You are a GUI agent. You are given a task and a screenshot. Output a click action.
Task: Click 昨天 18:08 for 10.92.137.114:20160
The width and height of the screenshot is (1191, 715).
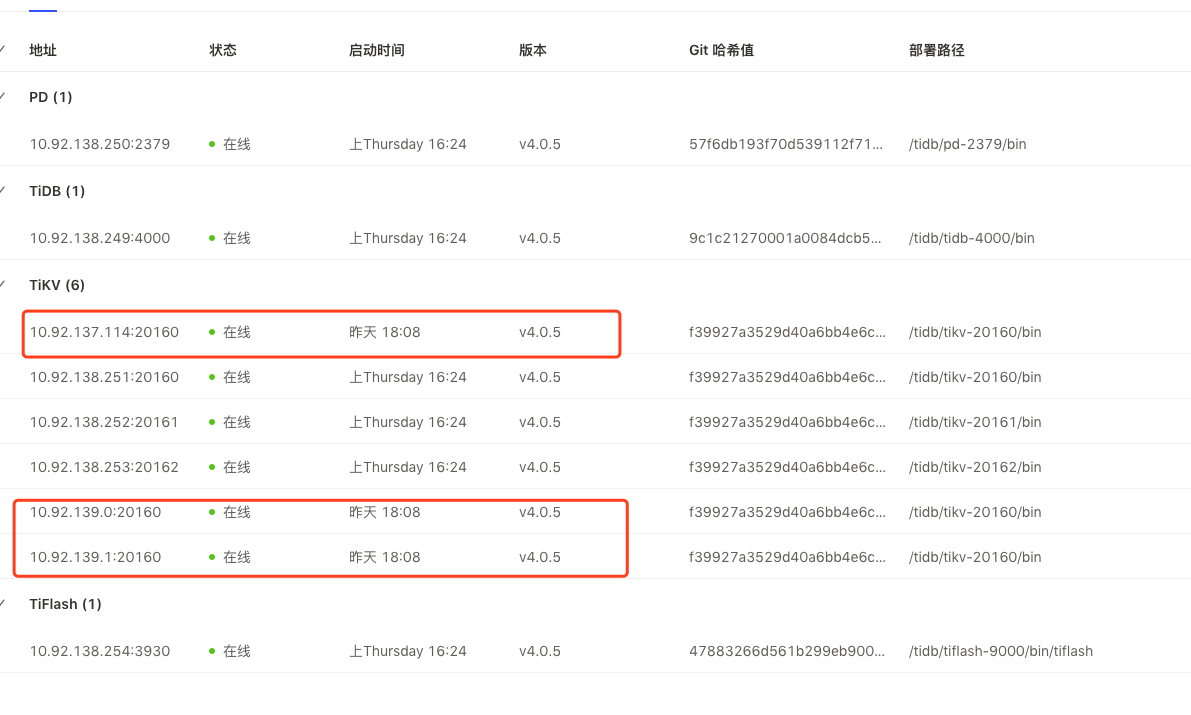[x=384, y=332]
